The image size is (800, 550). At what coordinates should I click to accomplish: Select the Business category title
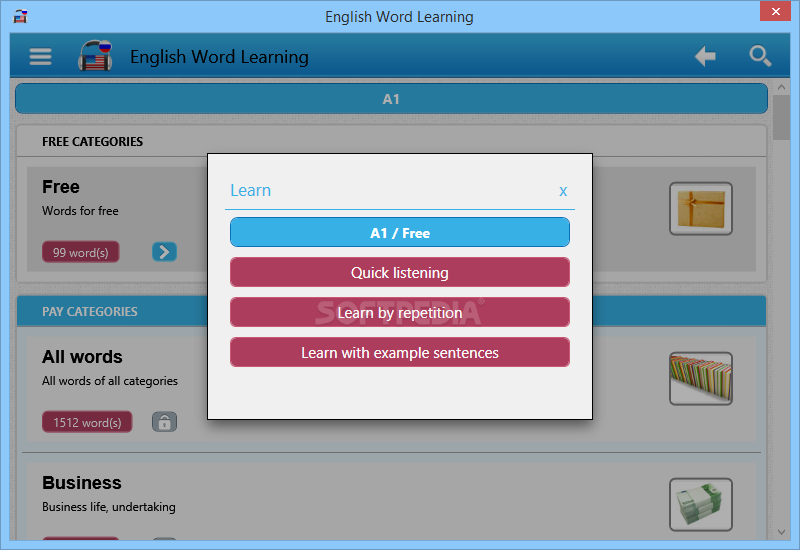(82, 483)
